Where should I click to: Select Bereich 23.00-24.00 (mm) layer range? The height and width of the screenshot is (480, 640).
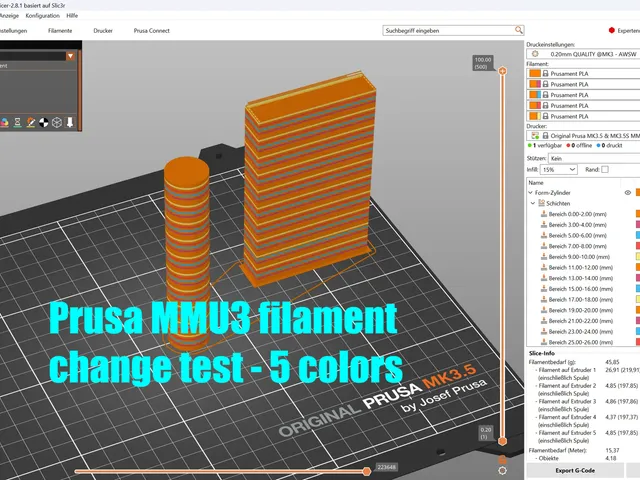[580, 331]
